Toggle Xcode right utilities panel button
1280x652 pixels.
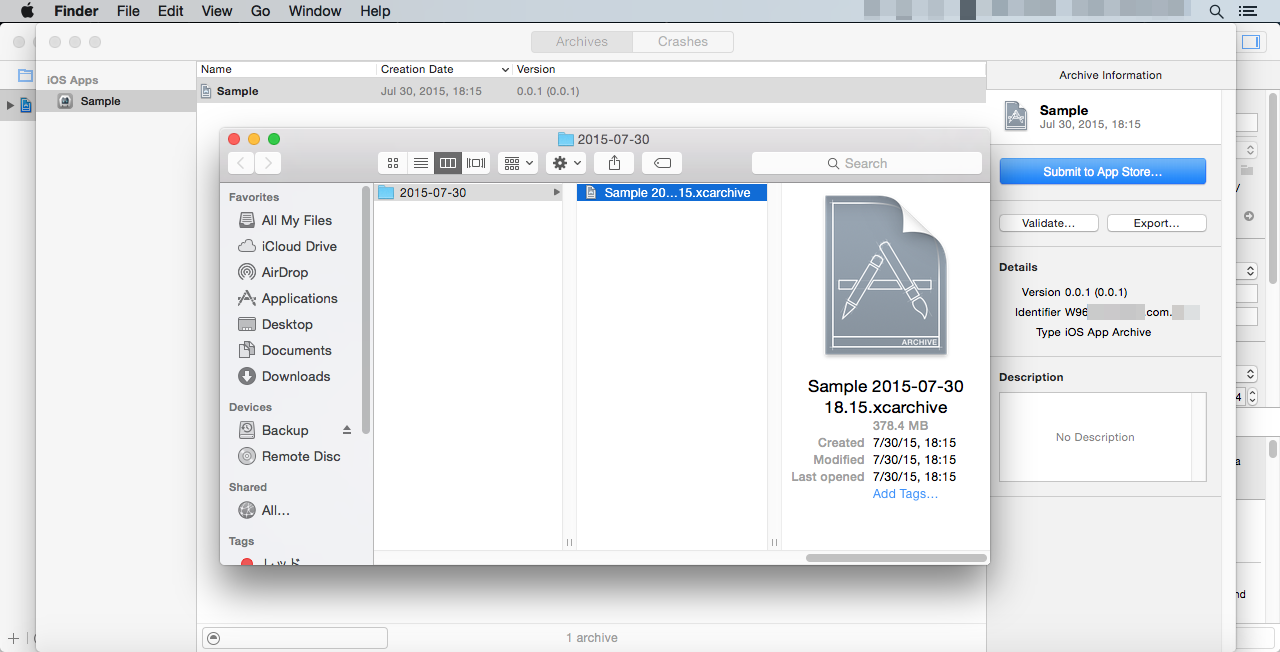point(1251,42)
